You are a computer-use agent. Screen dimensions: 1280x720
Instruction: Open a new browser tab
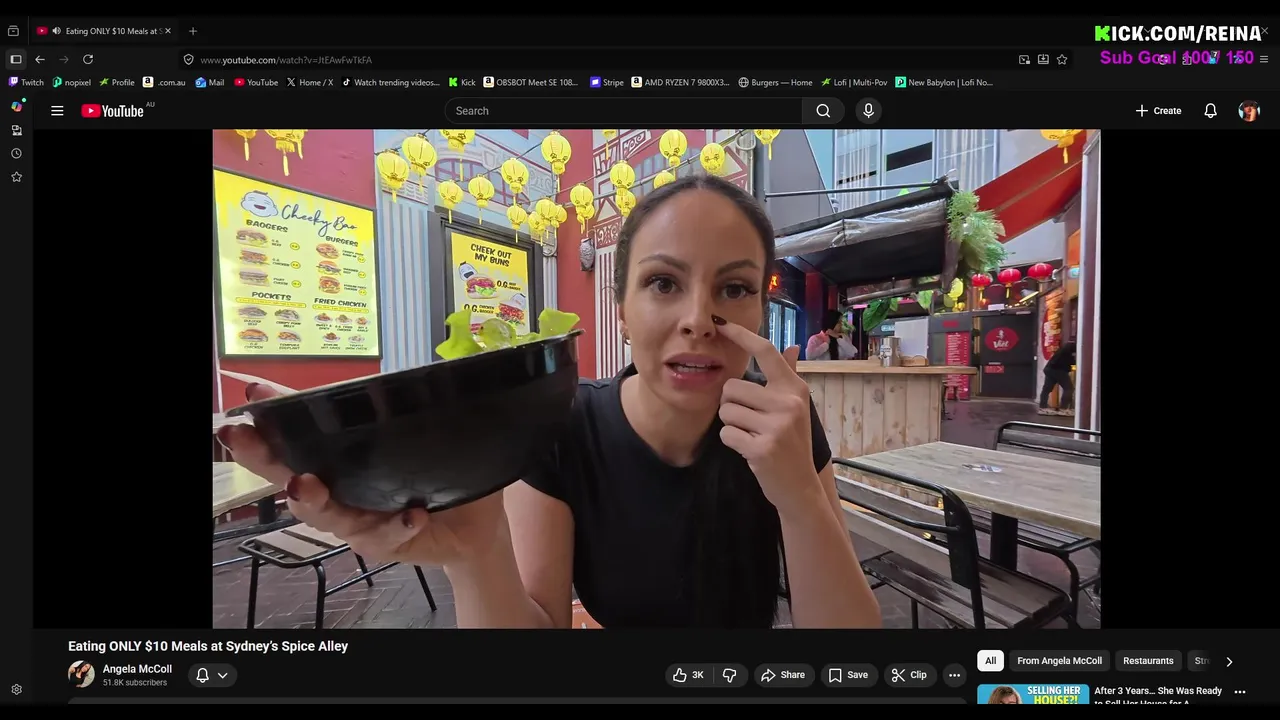[193, 31]
